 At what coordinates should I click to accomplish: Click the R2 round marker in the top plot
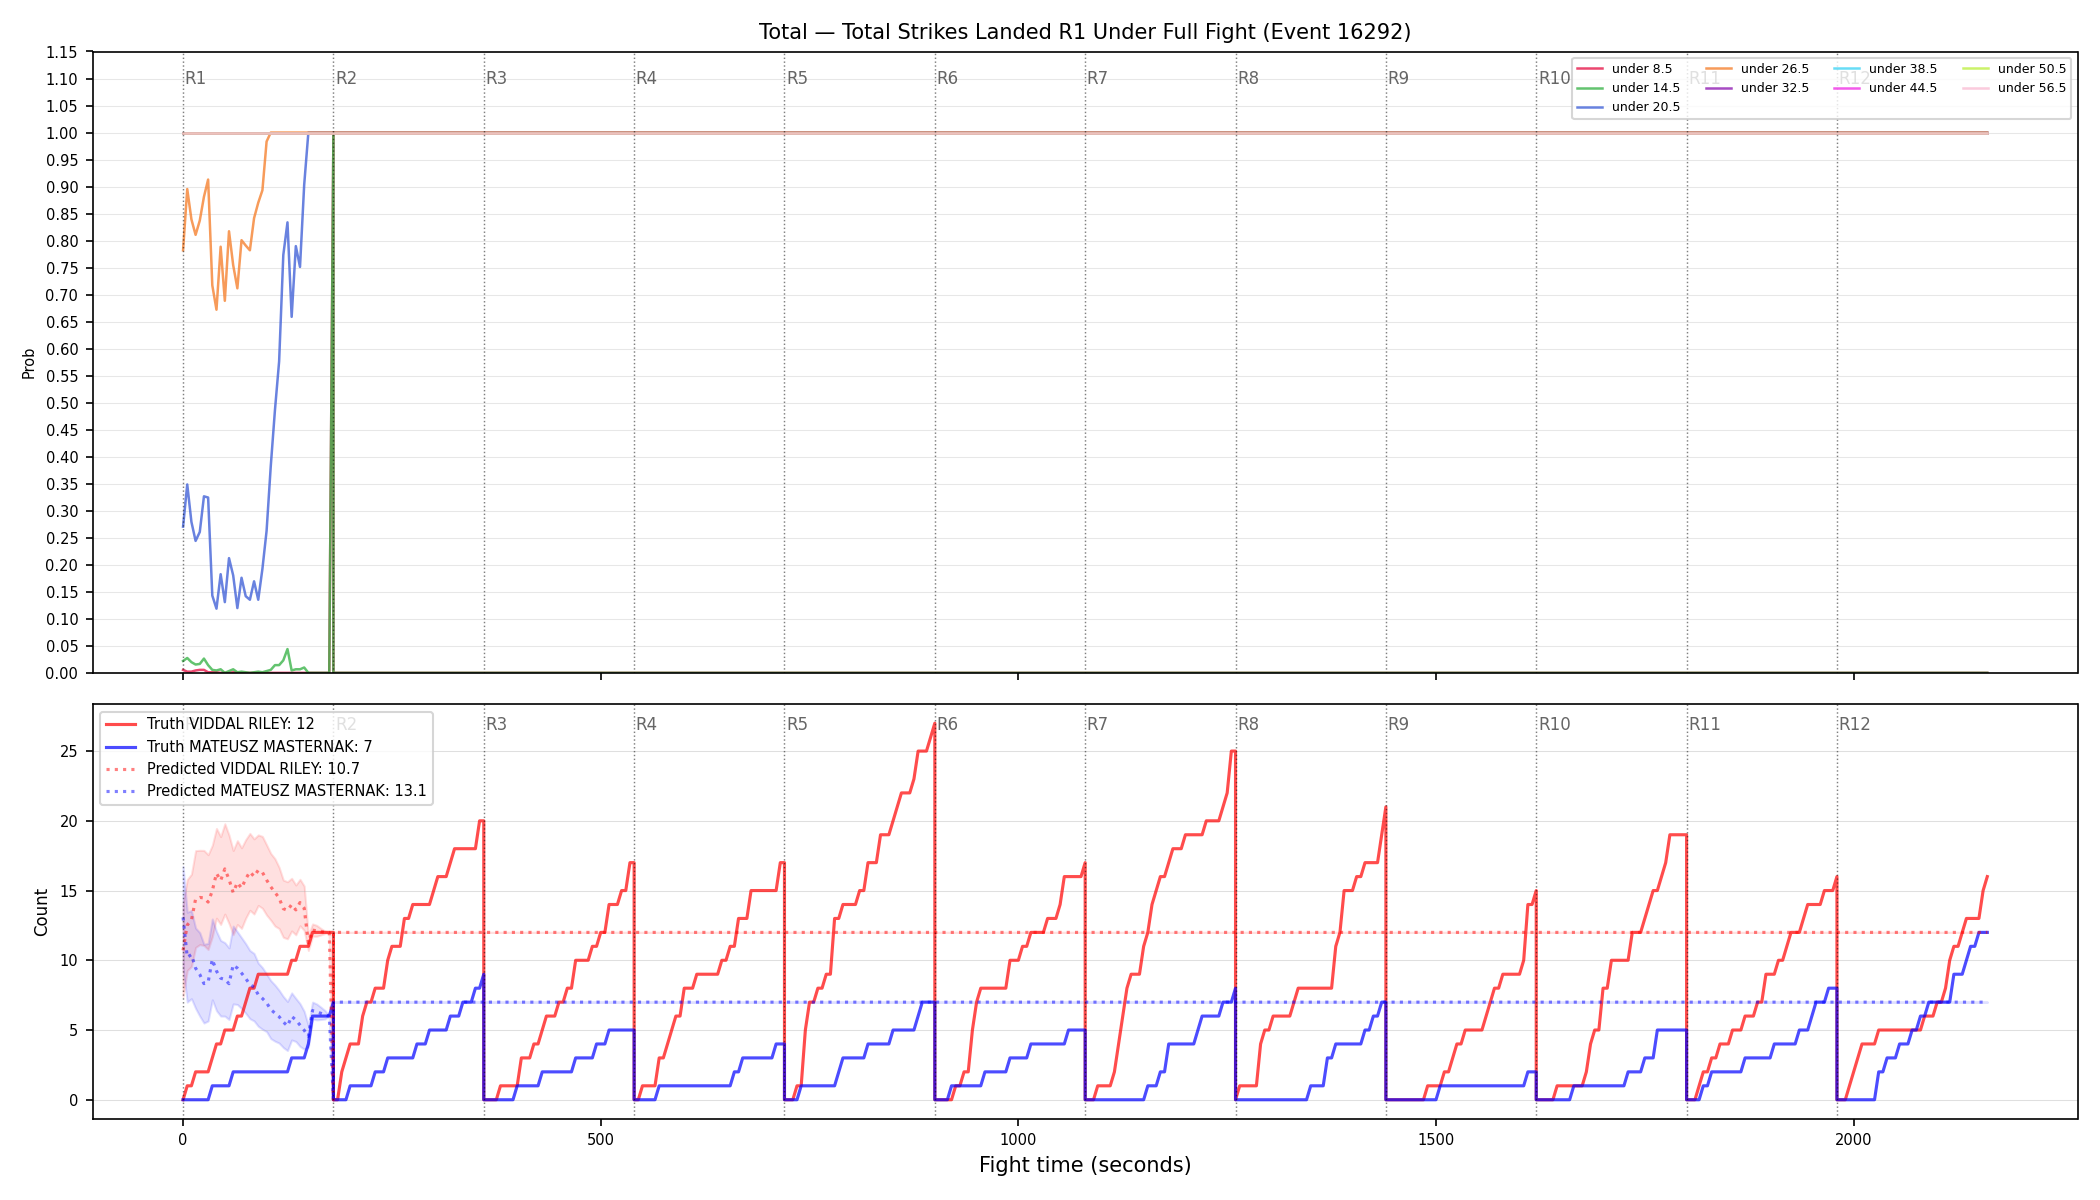click(346, 78)
